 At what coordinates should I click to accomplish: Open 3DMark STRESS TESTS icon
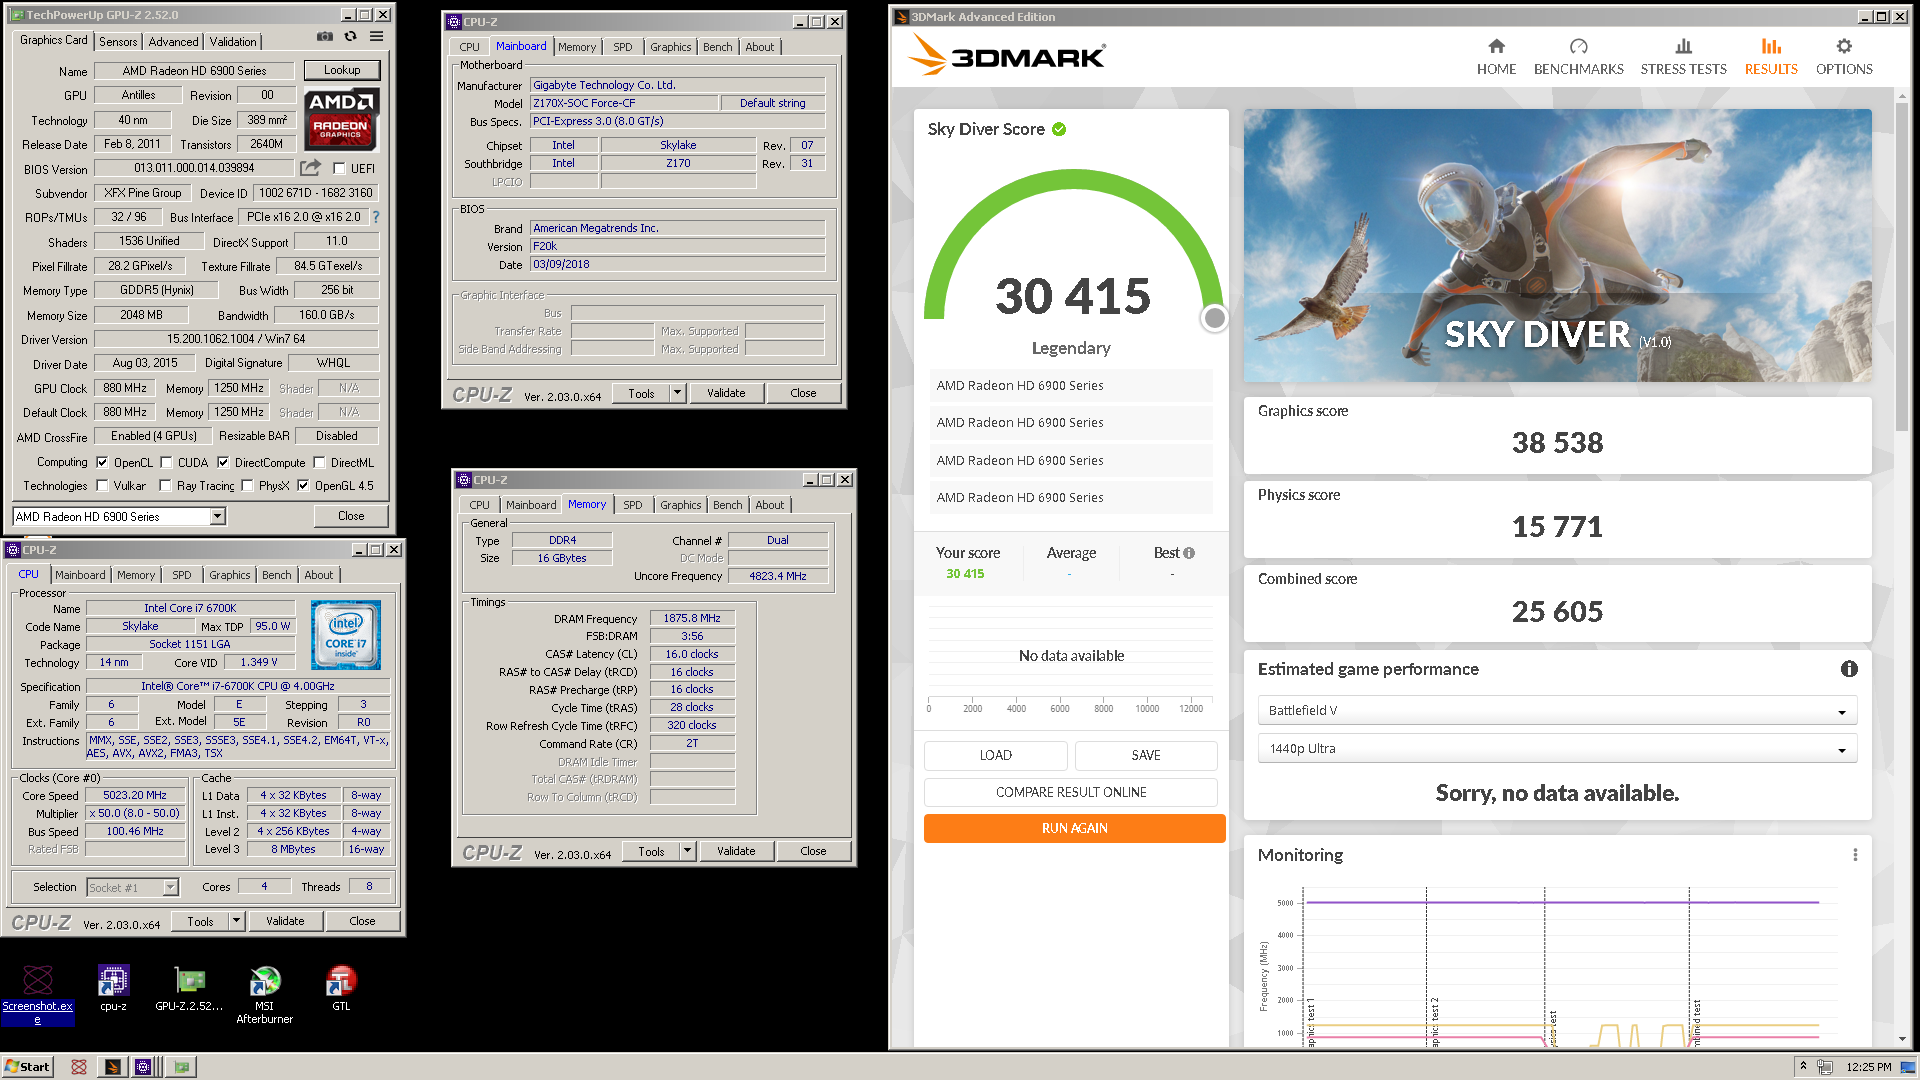(1683, 46)
